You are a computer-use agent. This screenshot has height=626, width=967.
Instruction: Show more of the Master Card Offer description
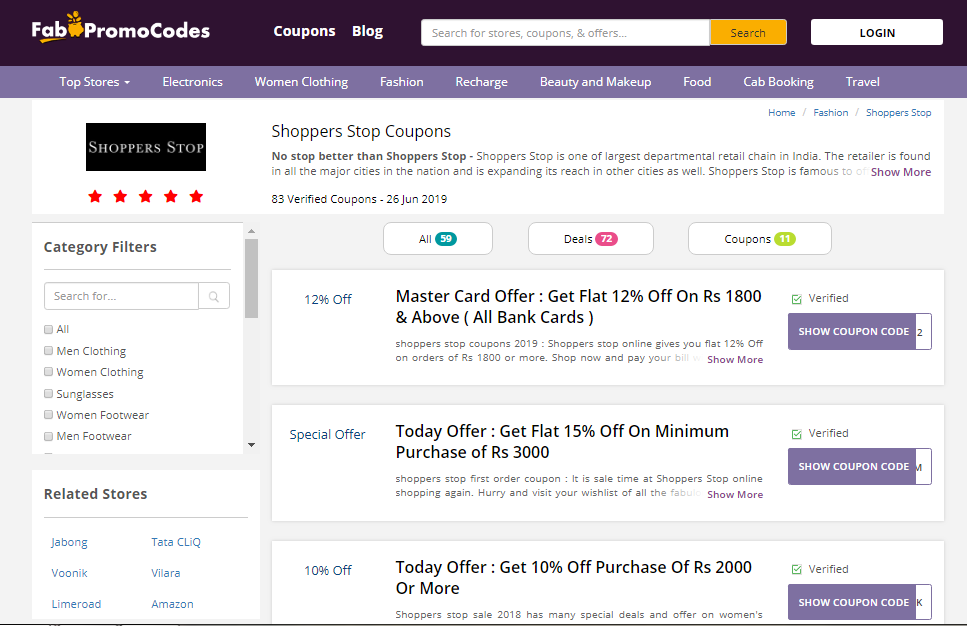[x=735, y=360]
